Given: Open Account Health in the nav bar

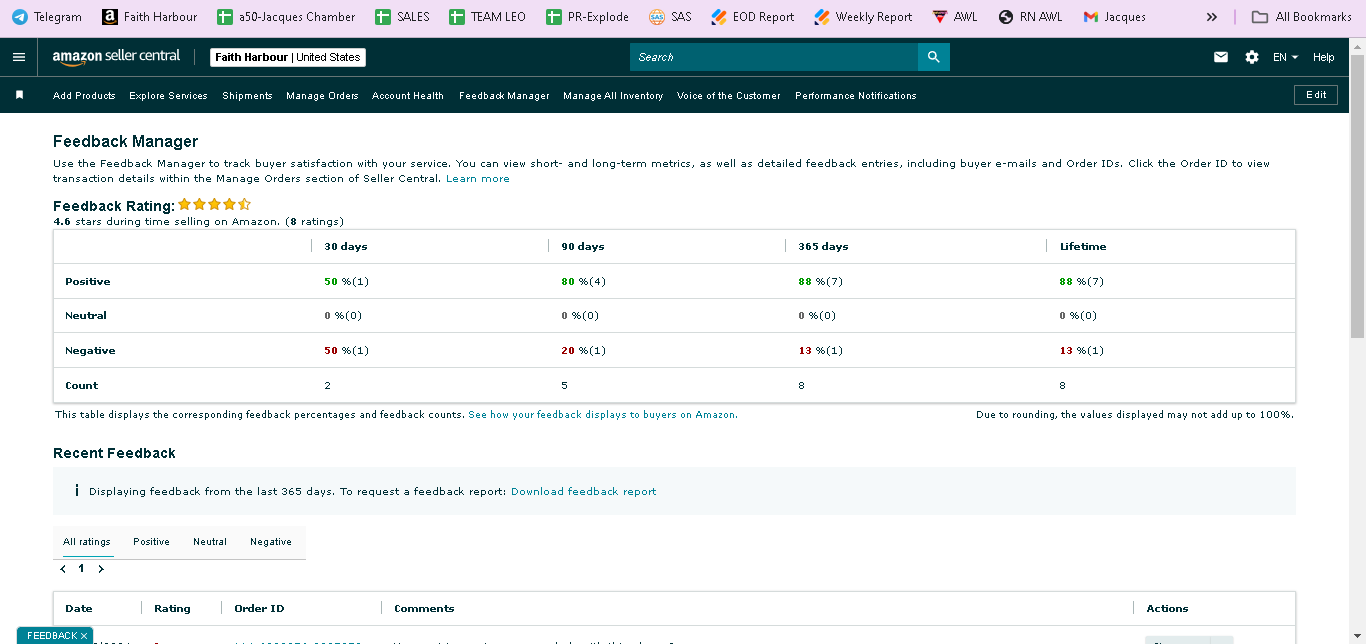Looking at the screenshot, I should [x=408, y=96].
